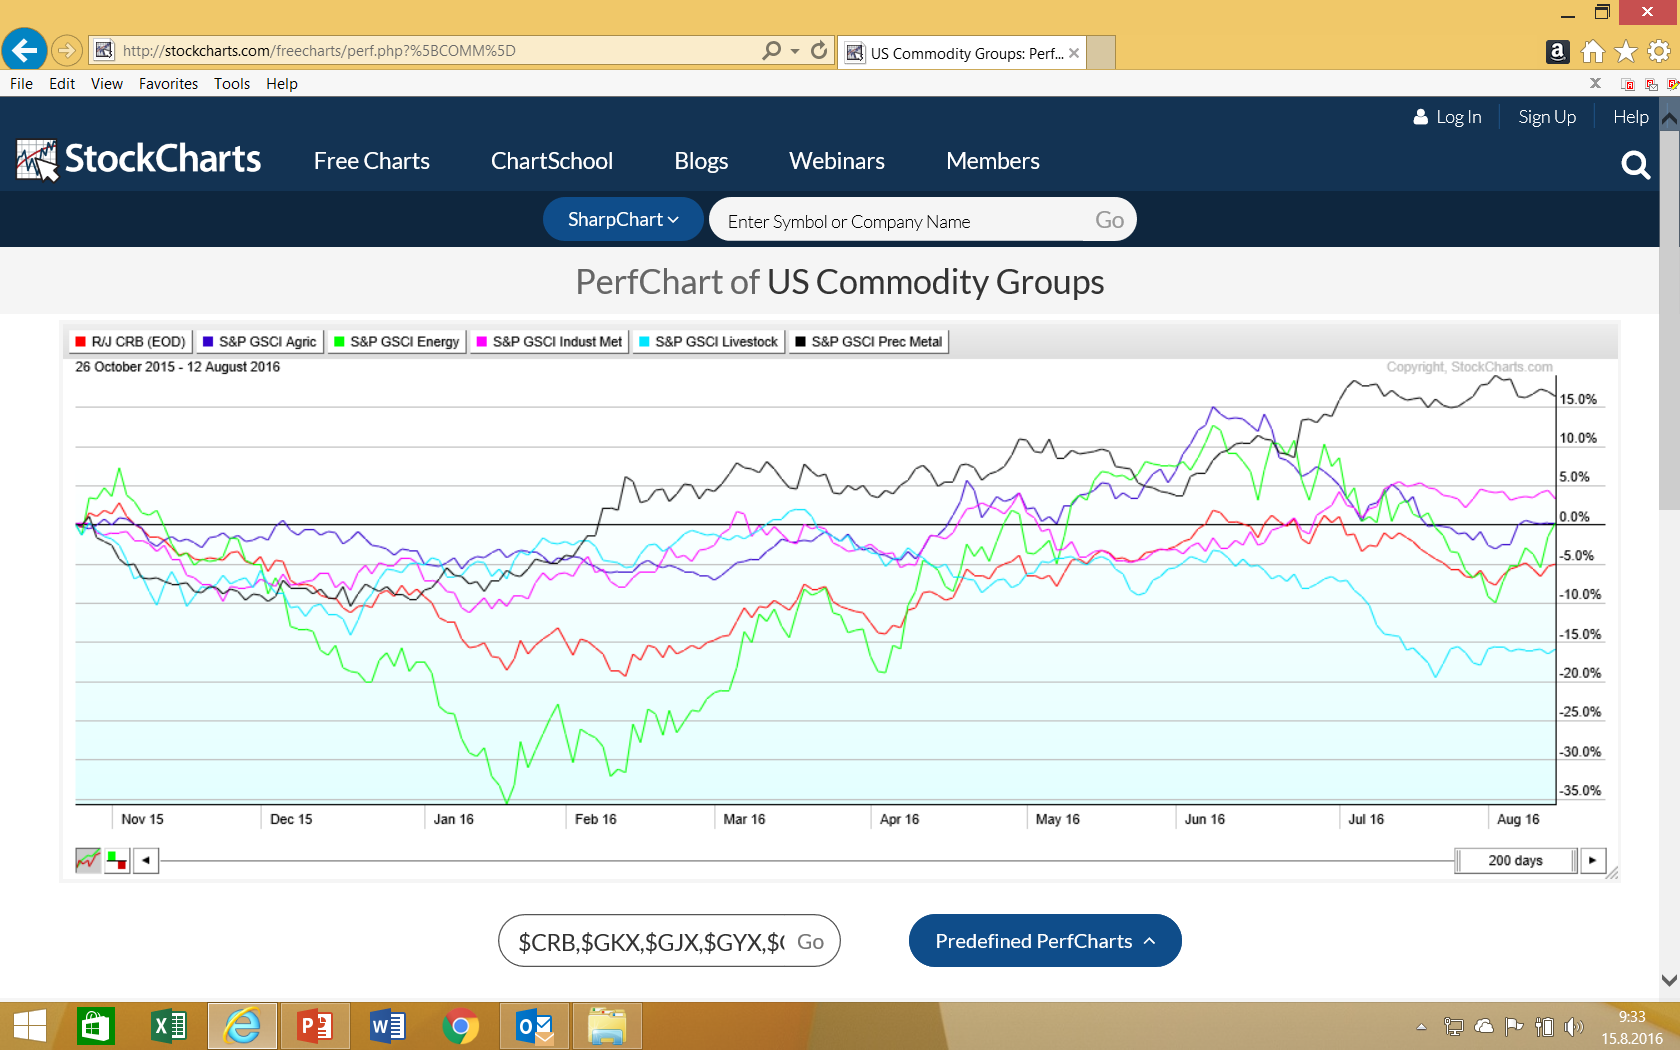Click the chart's left scroll arrow
1680x1050 pixels.
[x=146, y=860]
